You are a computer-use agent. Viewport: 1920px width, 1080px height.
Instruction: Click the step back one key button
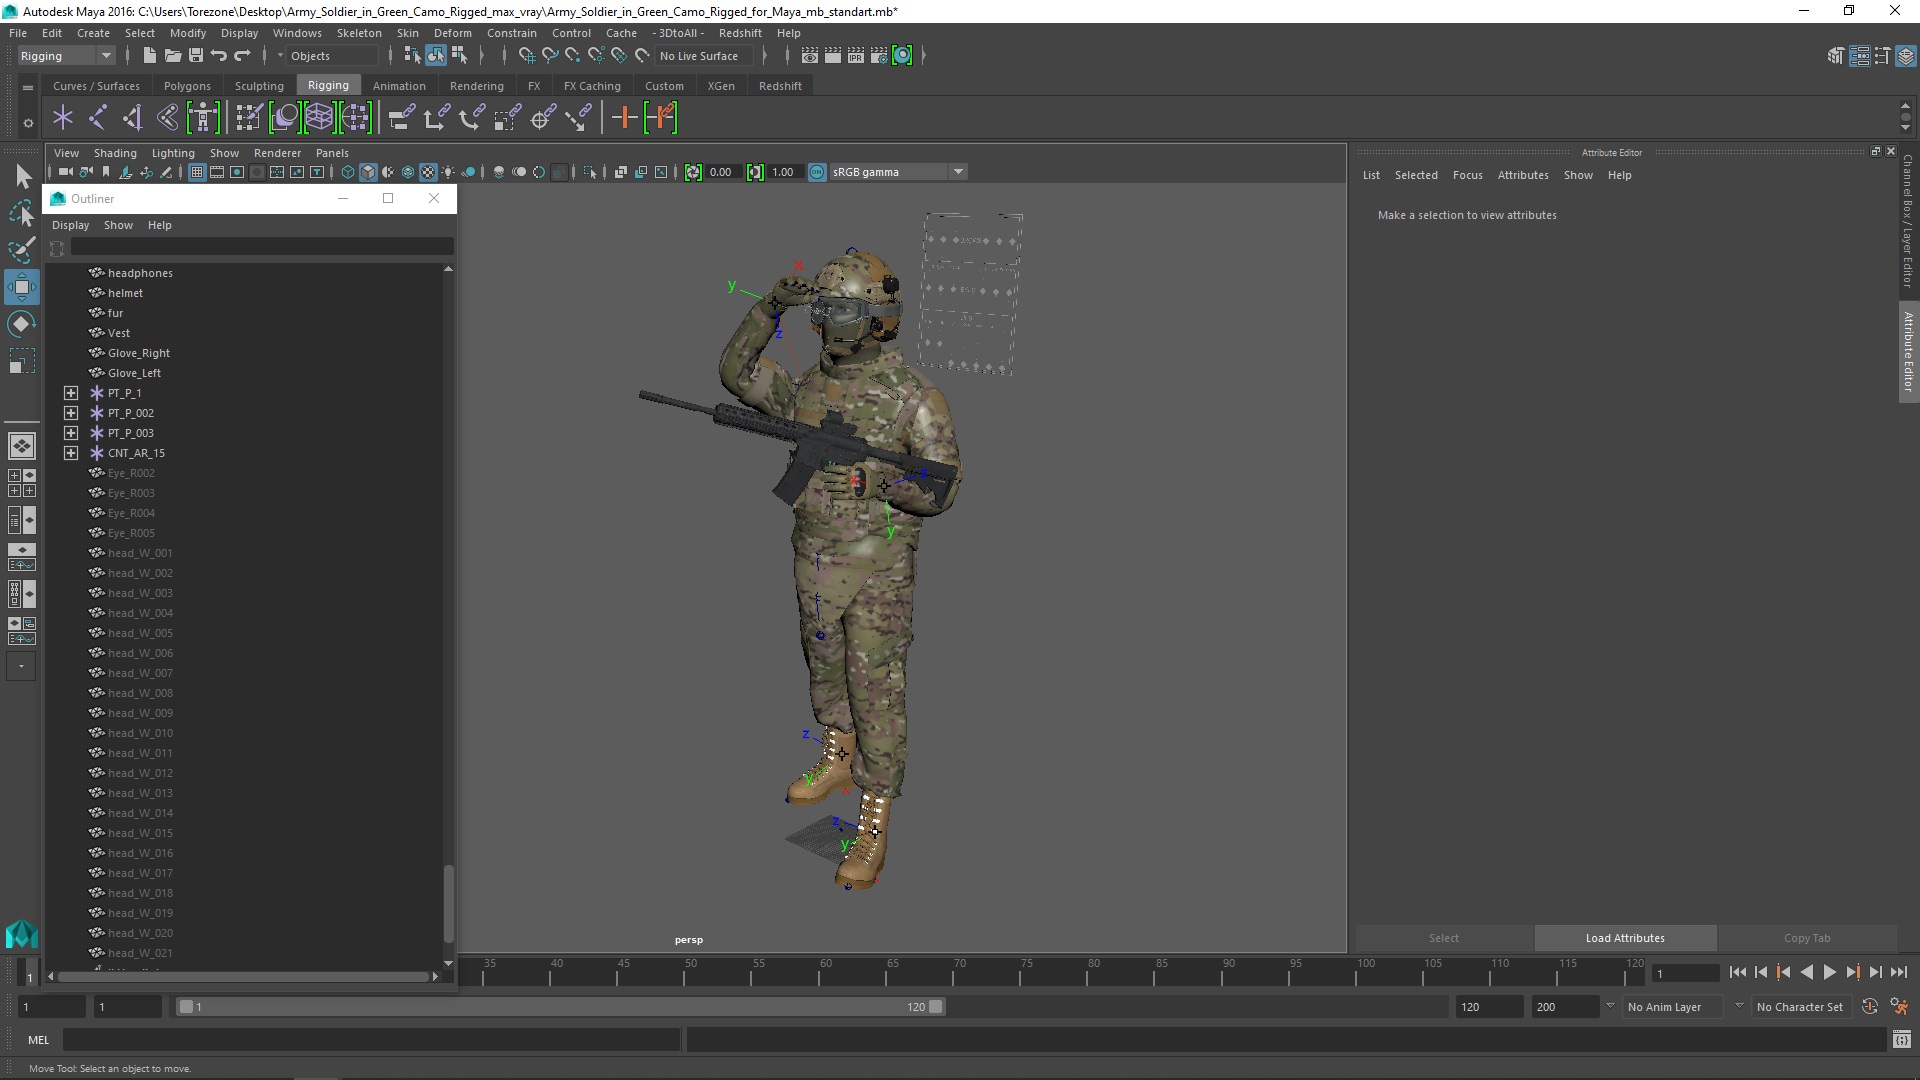[1784, 972]
